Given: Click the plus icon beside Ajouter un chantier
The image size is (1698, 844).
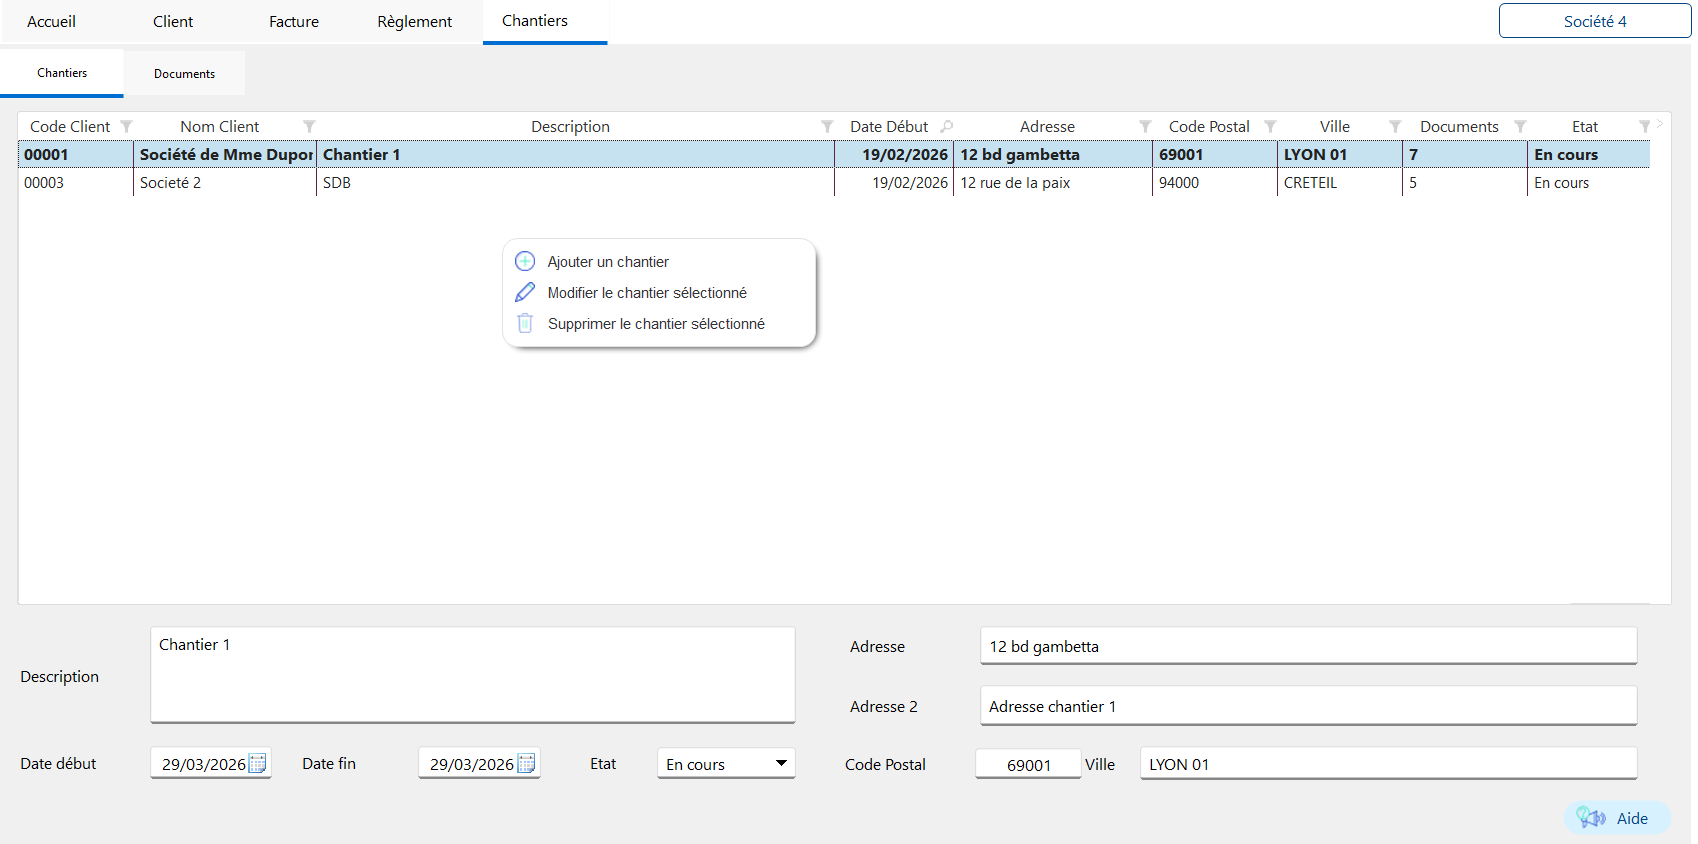Looking at the screenshot, I should coord(525,261).
